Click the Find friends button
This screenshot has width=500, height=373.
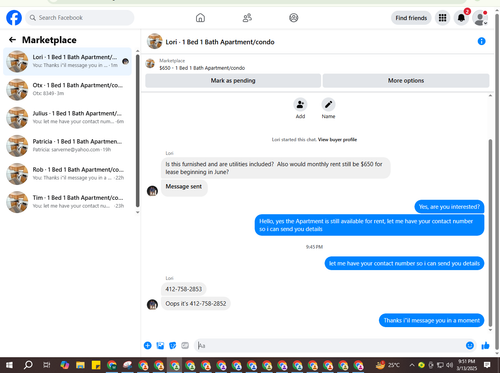pos(411,18)
